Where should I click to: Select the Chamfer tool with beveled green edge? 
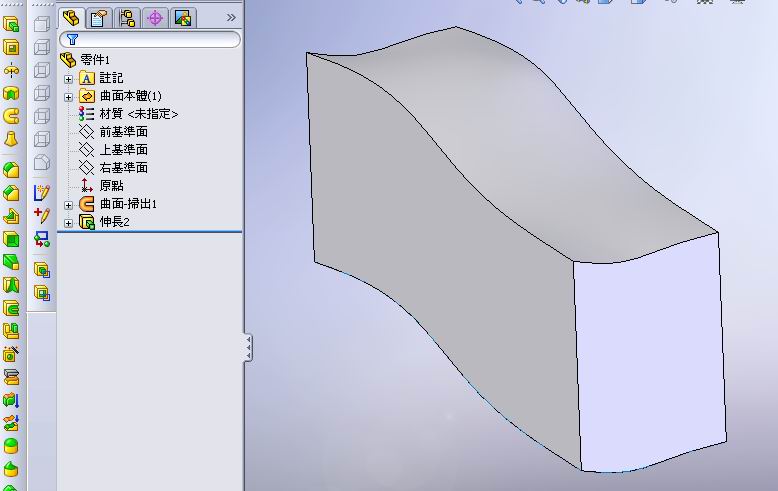(x=11, y=193)
